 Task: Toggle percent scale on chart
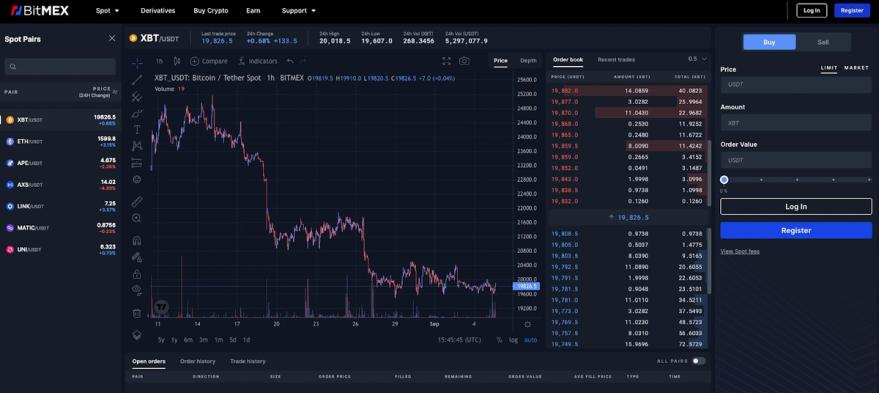point(499,340)
